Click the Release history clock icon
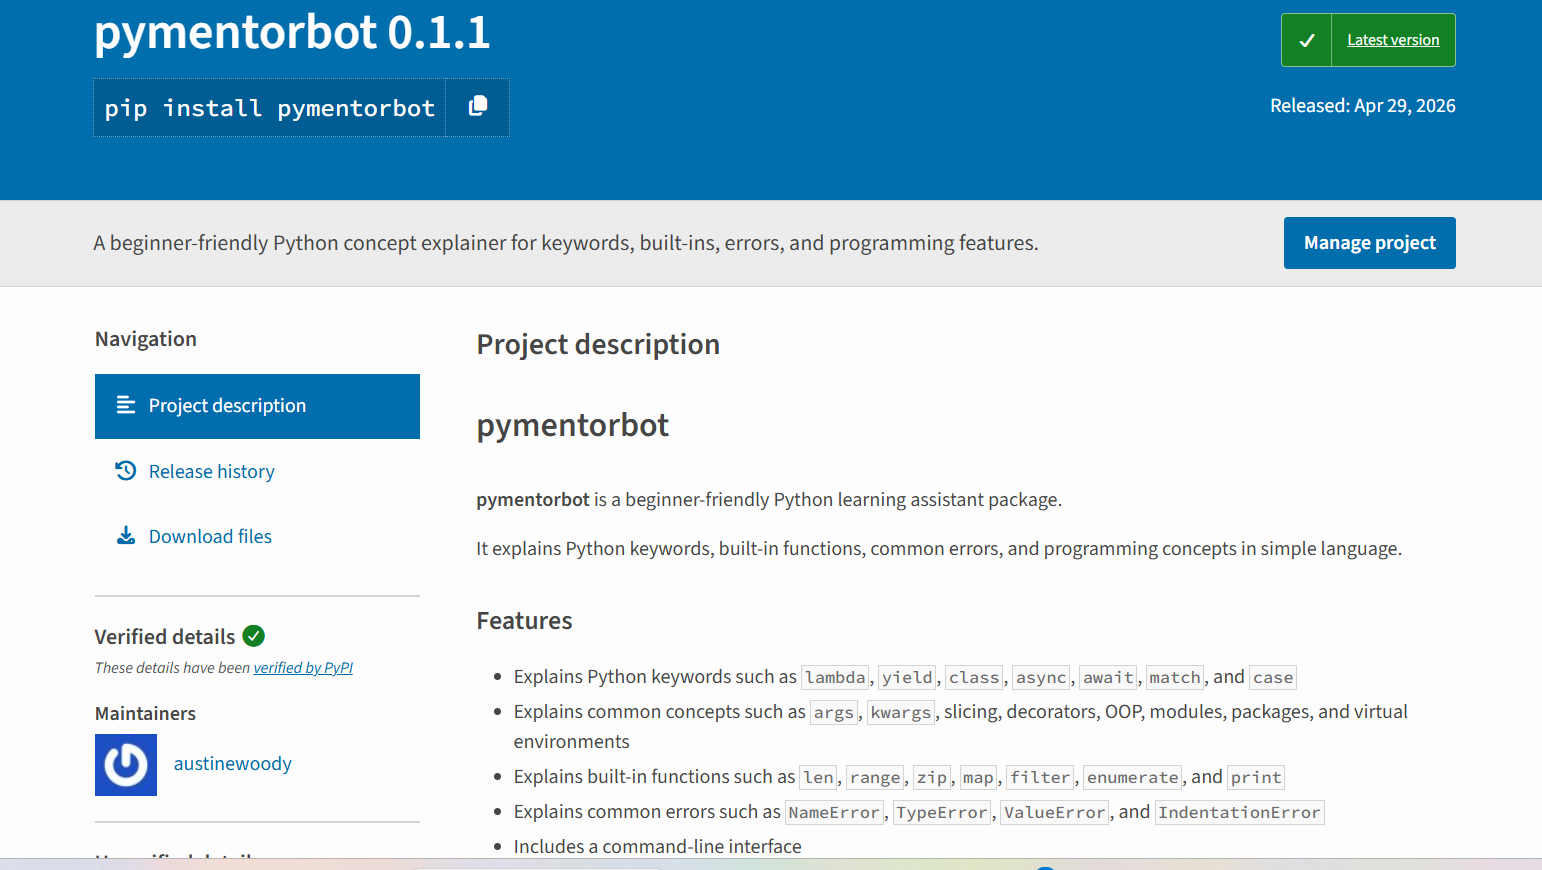1542x870 pixels. 126,470
